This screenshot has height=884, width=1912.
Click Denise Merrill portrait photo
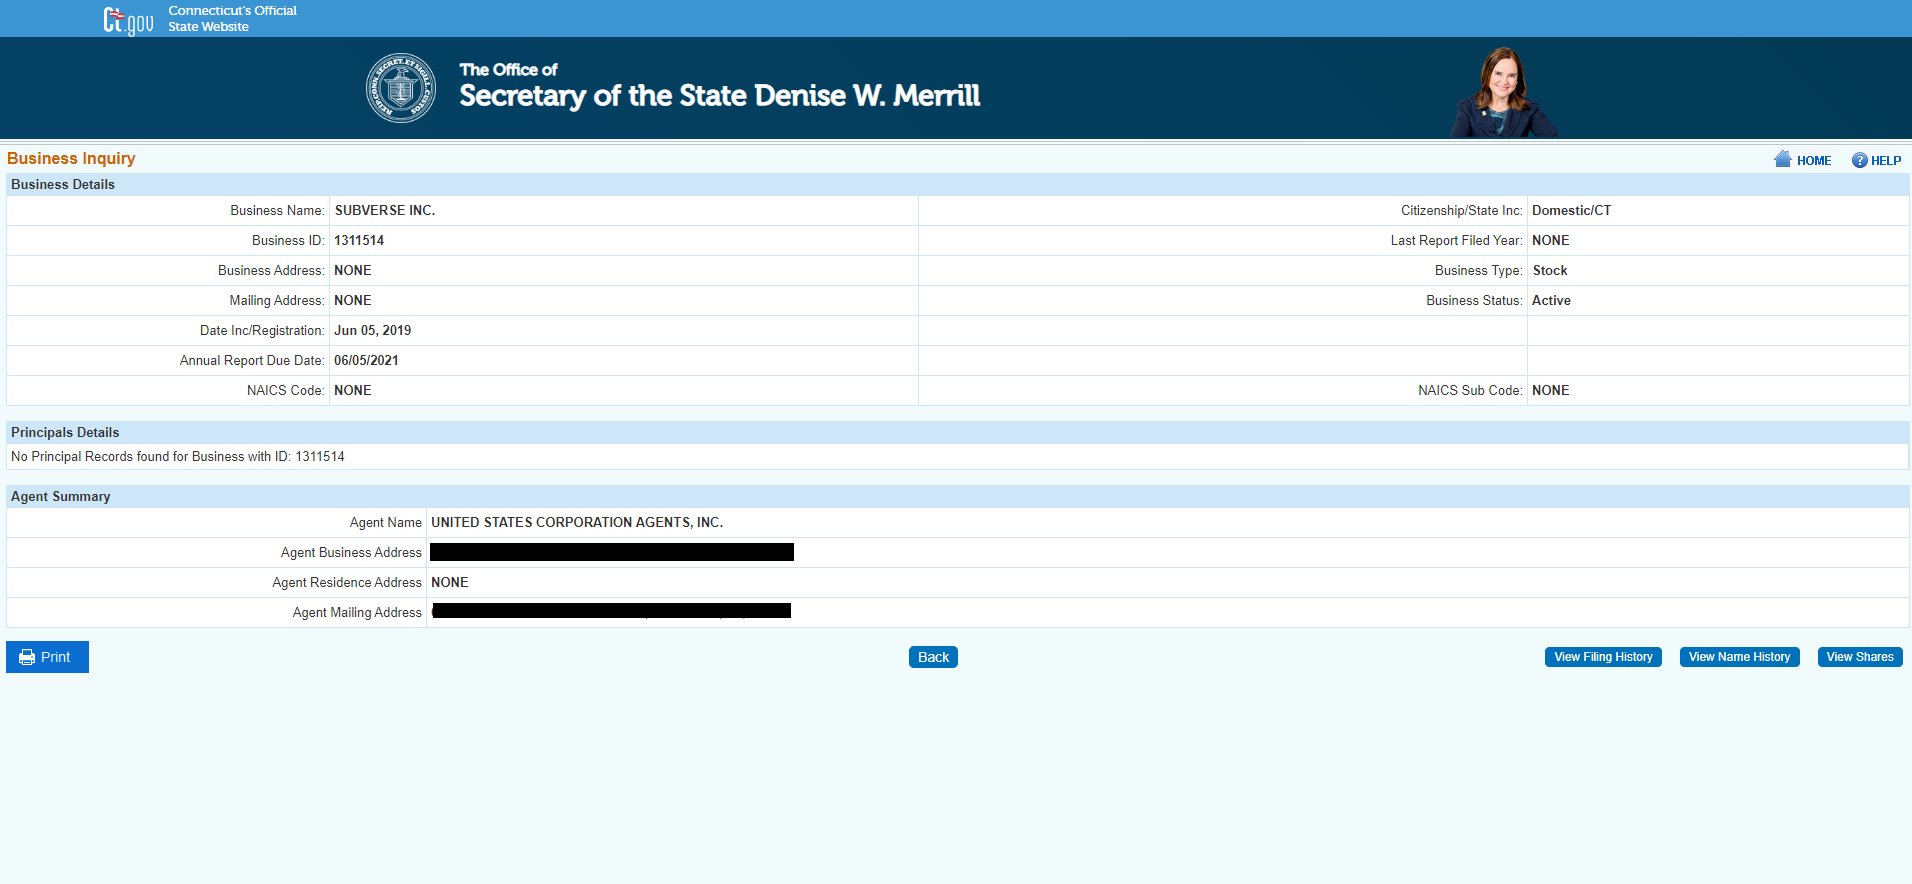(1504, 92)
